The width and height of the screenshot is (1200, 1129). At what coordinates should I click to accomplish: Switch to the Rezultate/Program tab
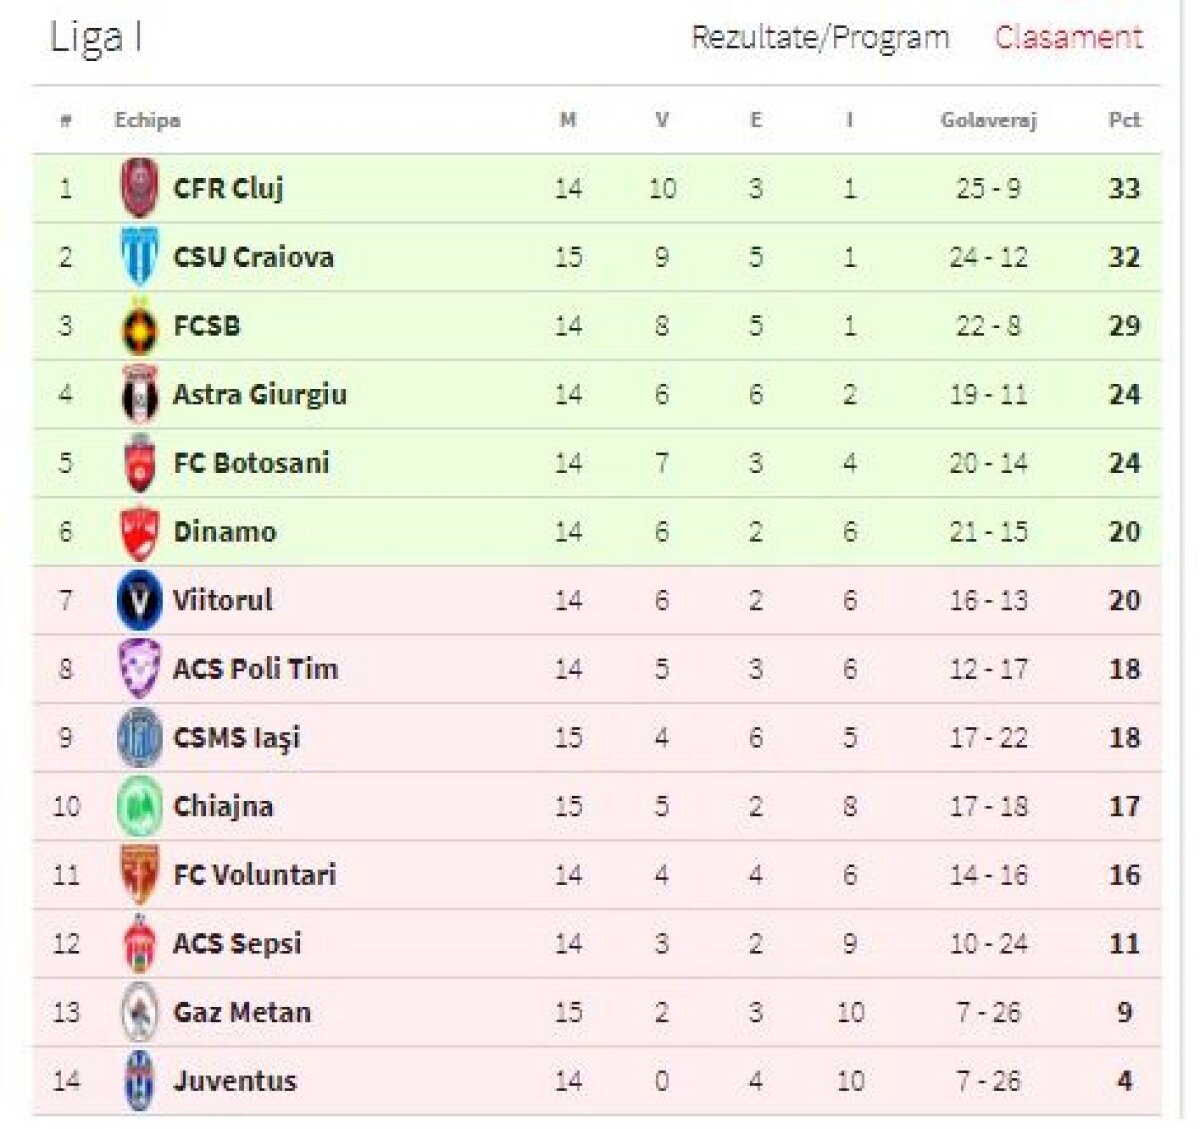coord(820,38)
